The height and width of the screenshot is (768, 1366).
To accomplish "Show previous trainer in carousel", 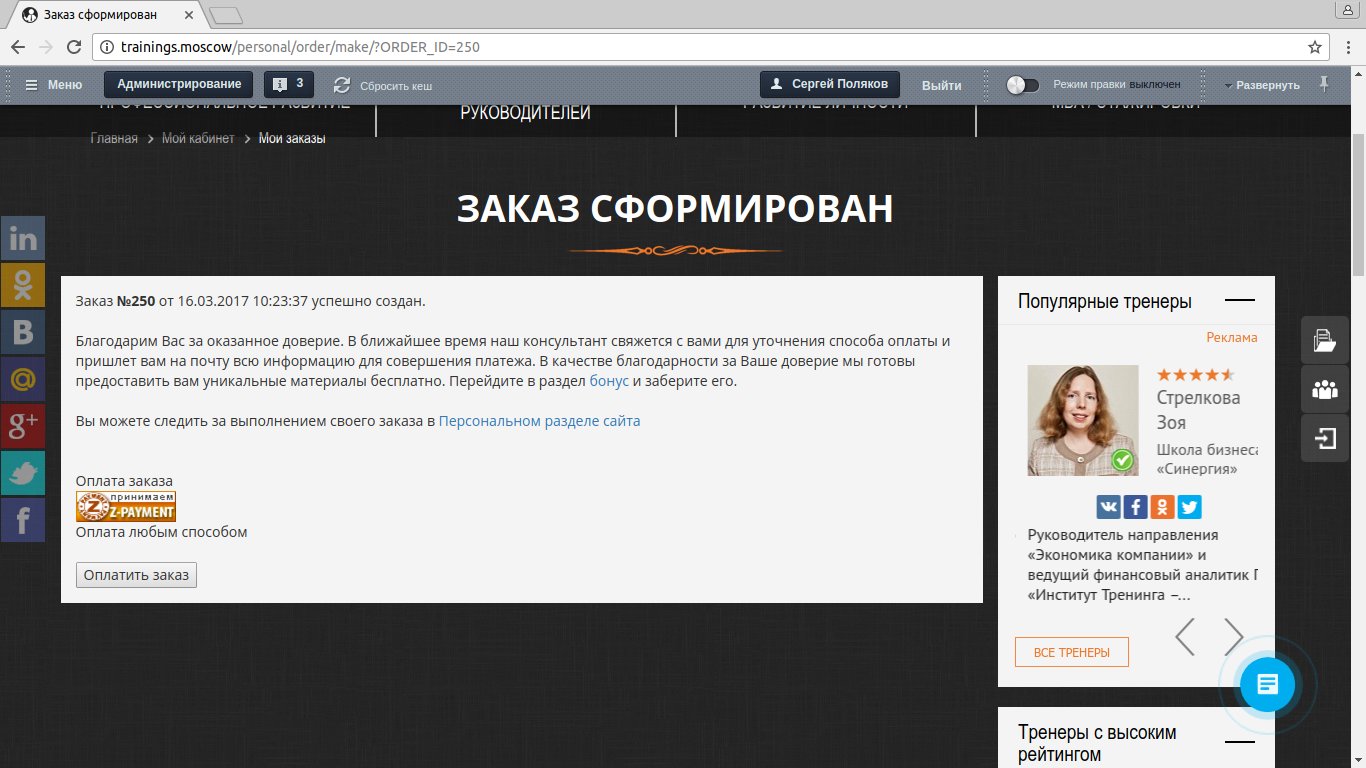I will tap(1185, 636).
